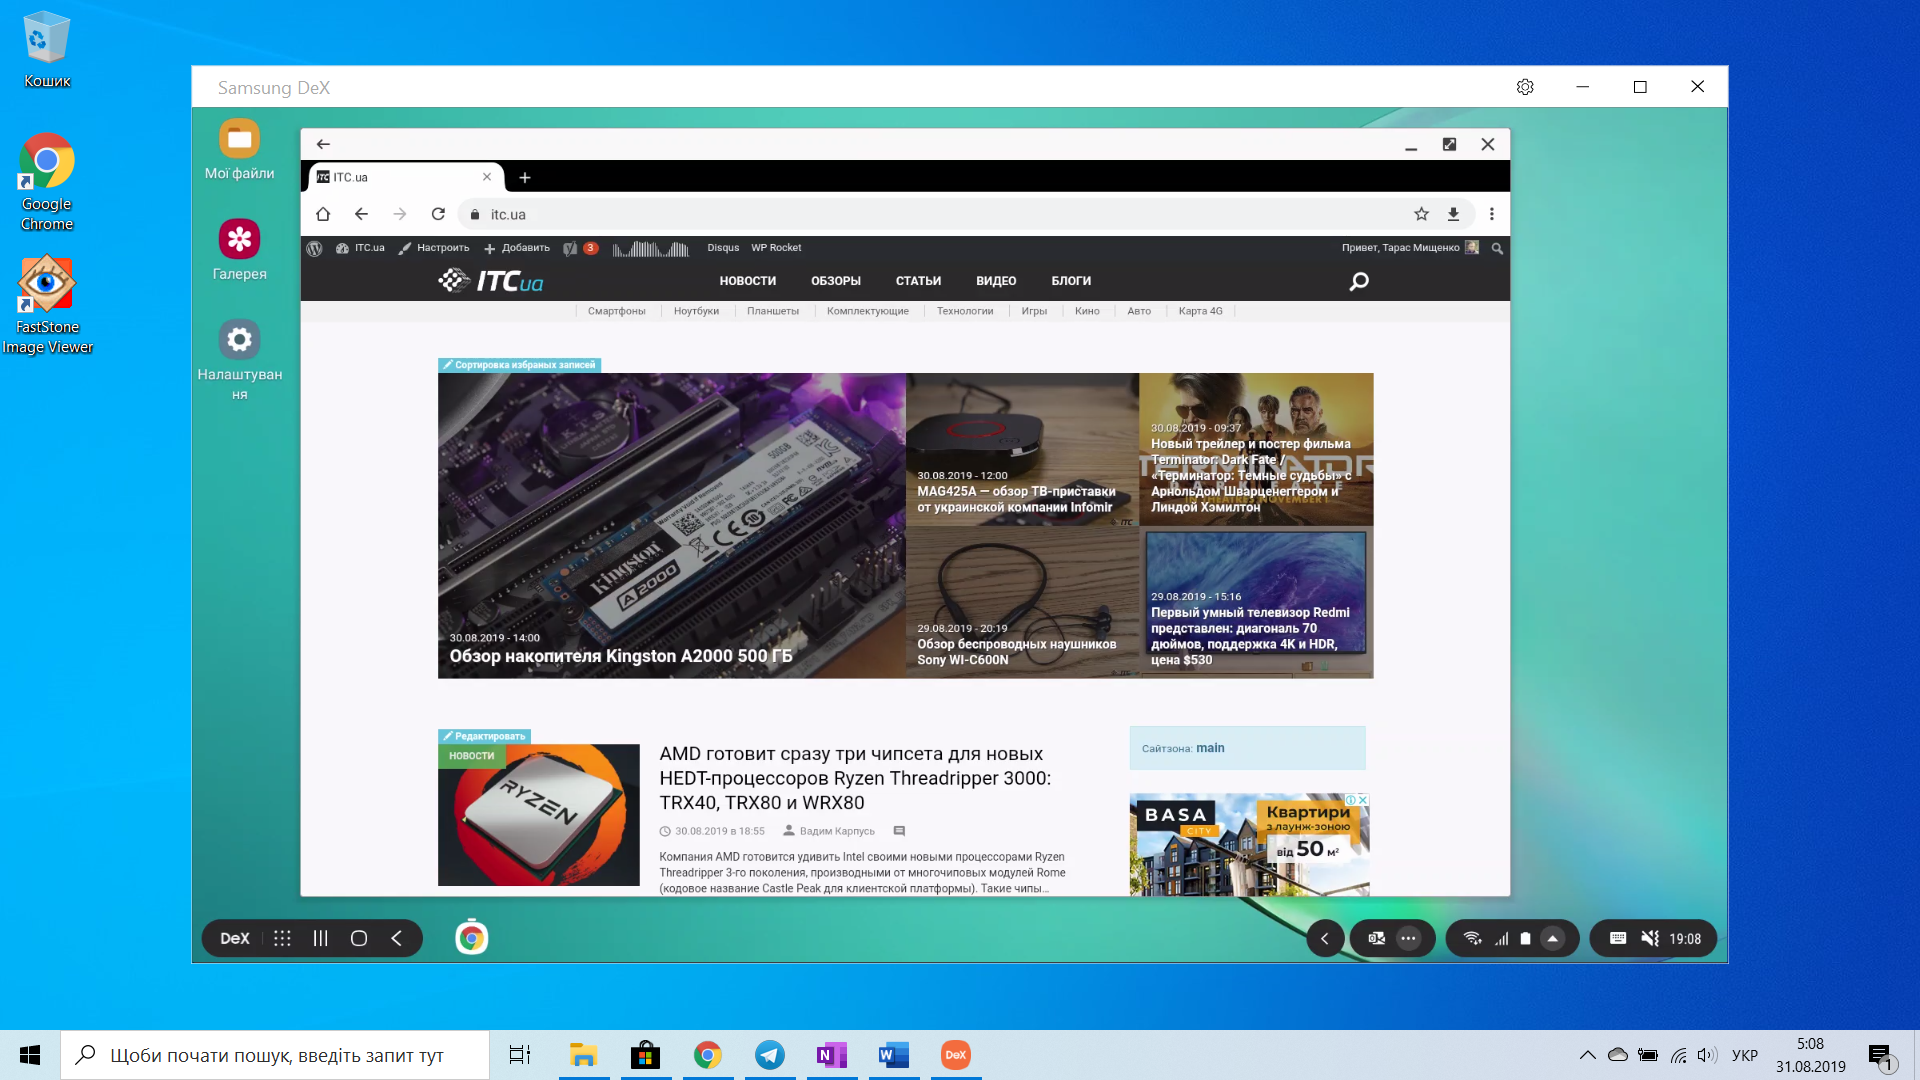
Task: Open Yoast SEO notifications with badge 3
Action: click(x=581, y=248)
